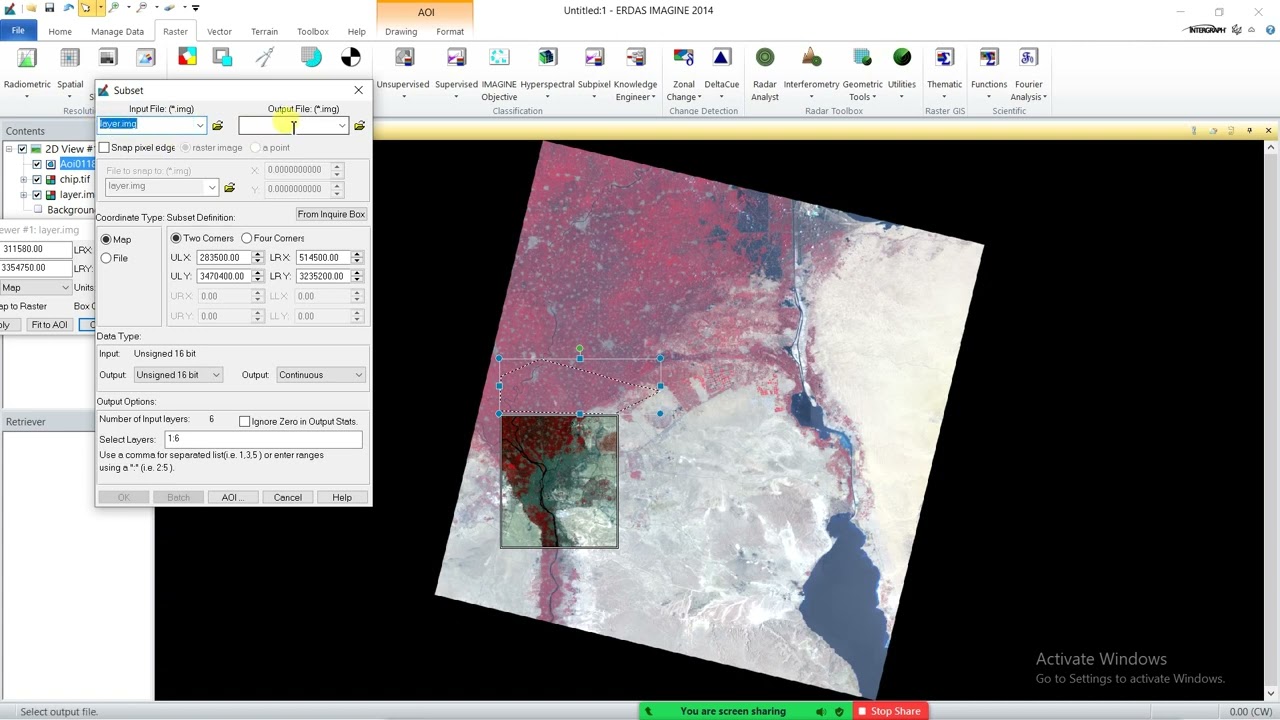
Task: Click Cancel in the Subset dialog
Action: point(288,498)
